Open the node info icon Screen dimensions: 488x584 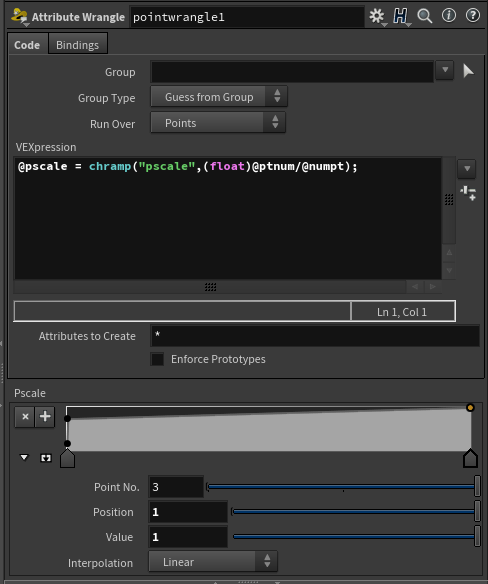449,15
